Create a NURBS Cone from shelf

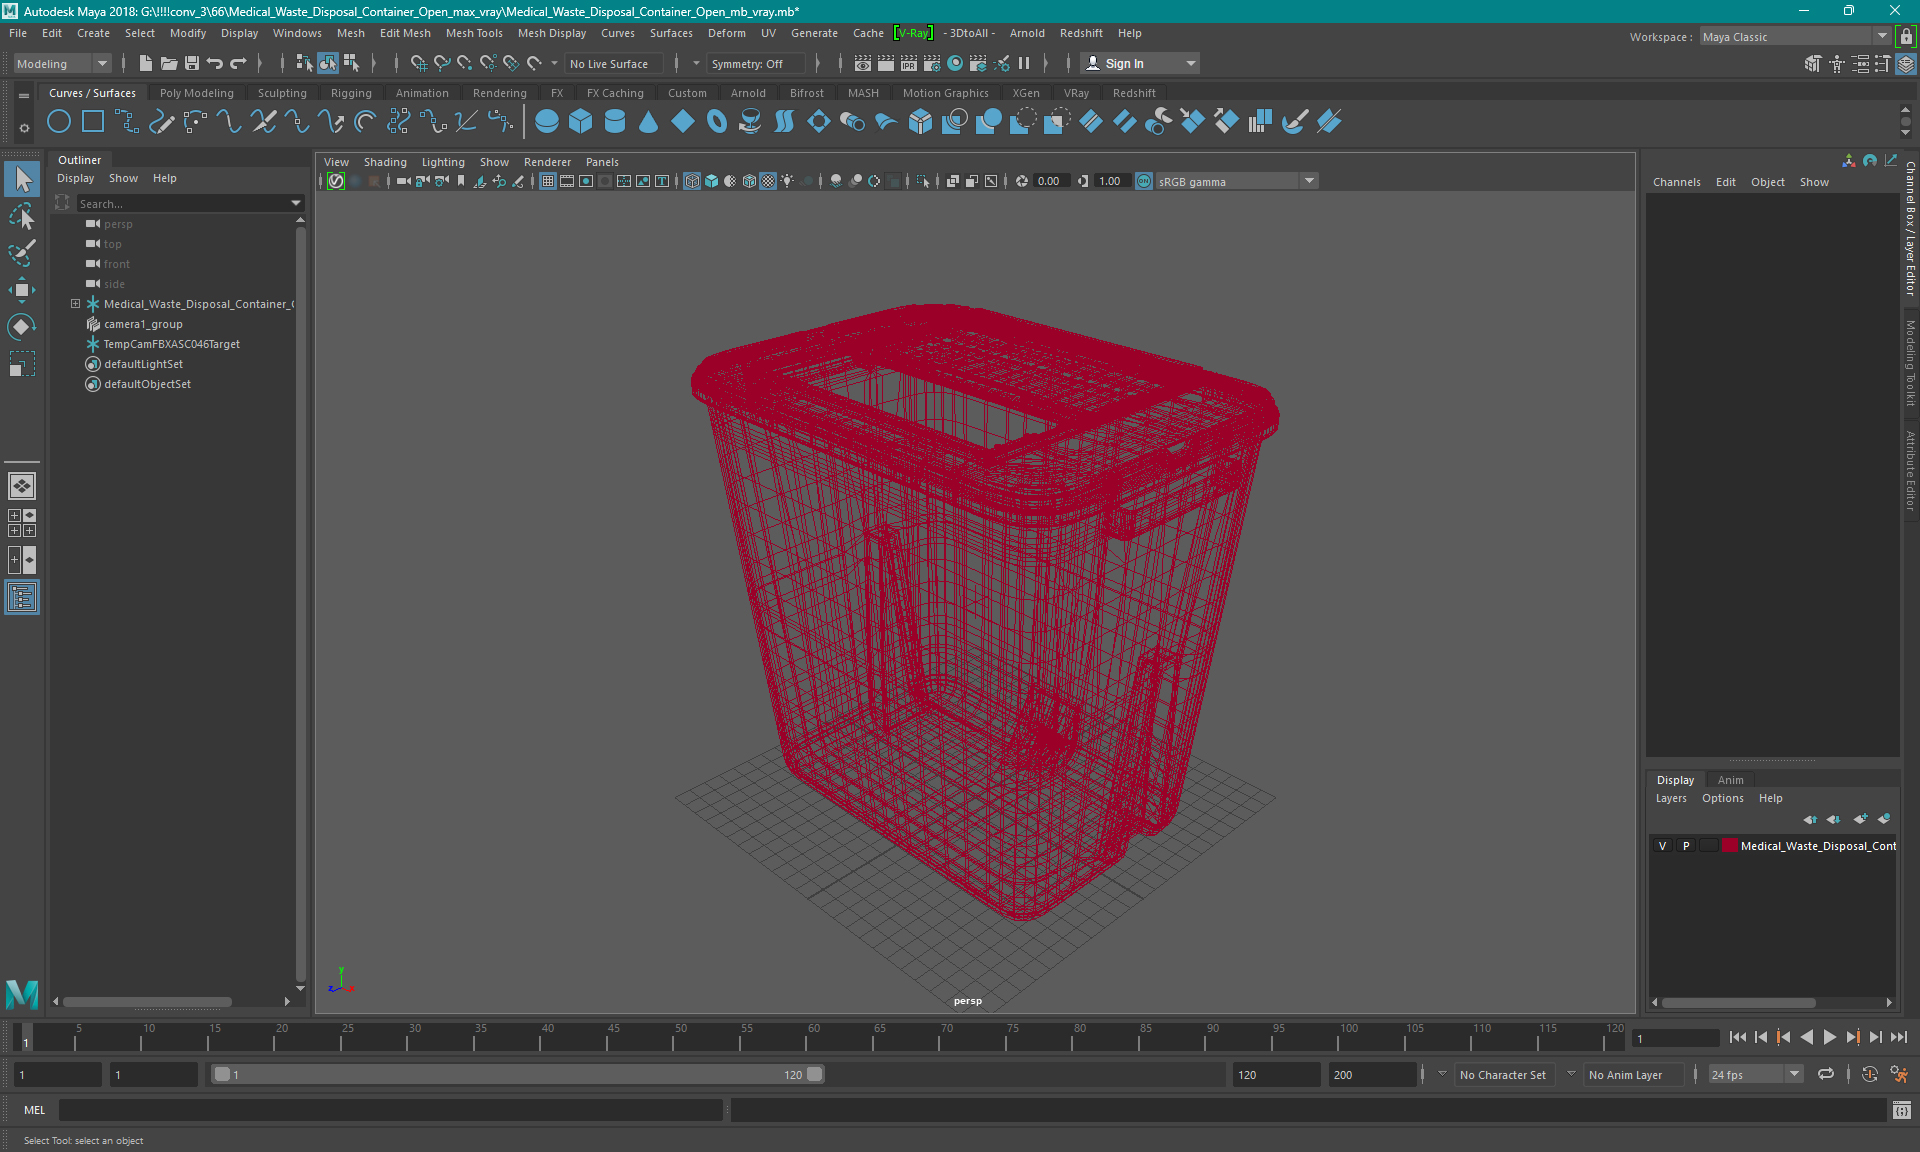pos(649,122)
